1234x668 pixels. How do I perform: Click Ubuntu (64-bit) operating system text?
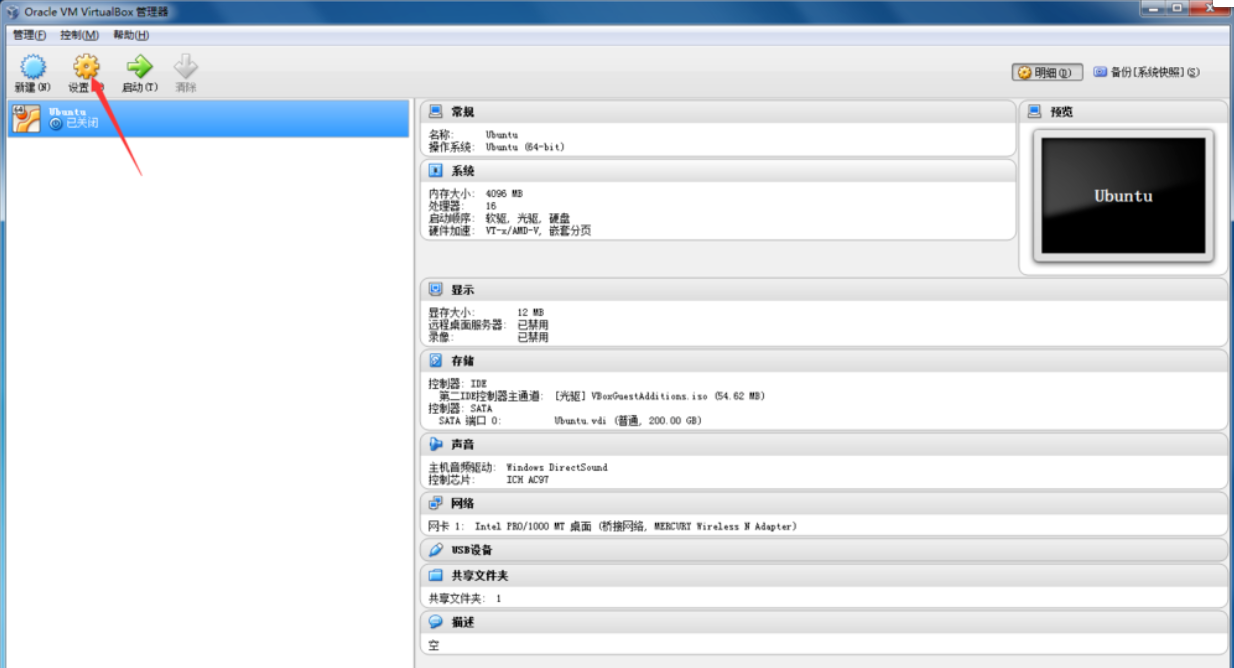pyautogui.click(x=525, y=147)
